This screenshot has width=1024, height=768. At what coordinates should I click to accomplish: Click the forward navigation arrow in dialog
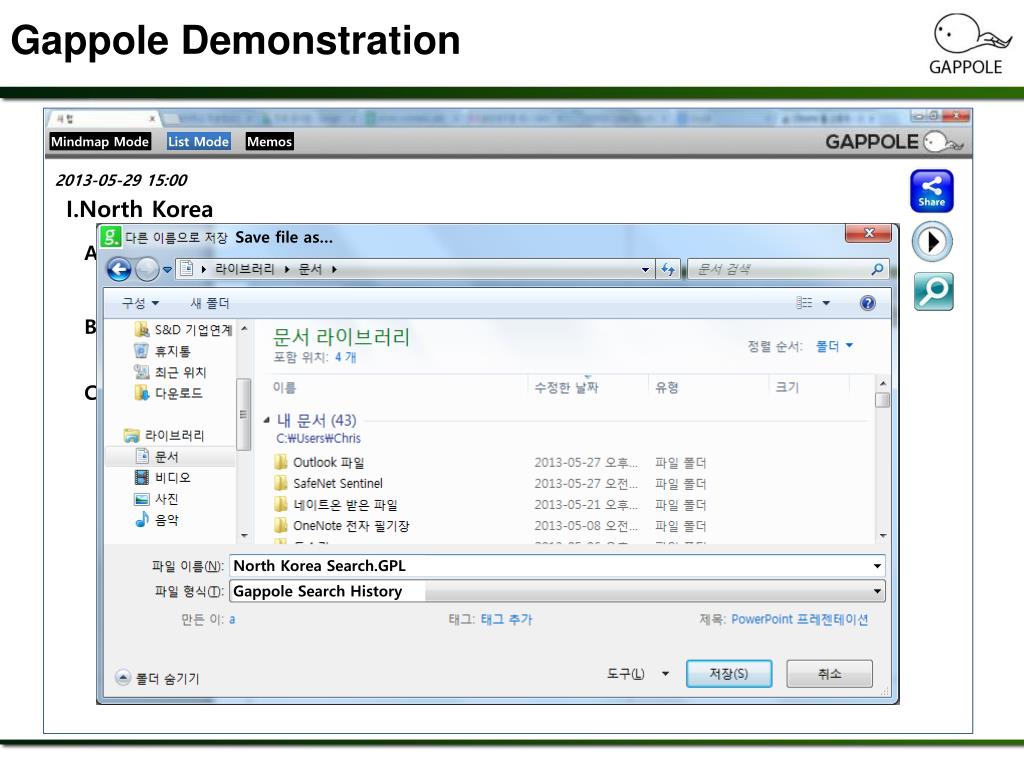tap(147, 269)
